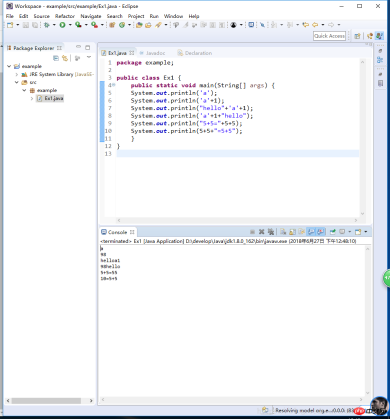Image resolution: width=390 pixels, height=419 pixels.
Task: Toggle Show Console on Standard Error change
Action: (x=321, y=232)
